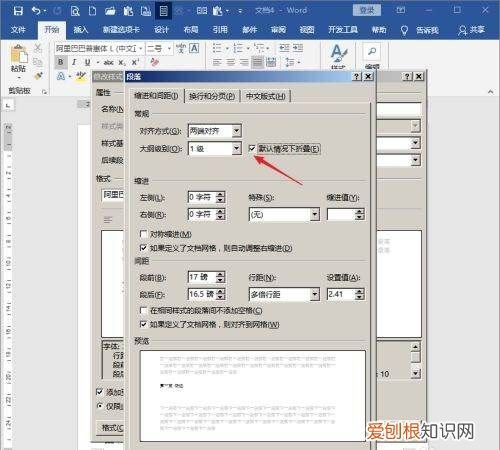The image size is (500, 450).
Task: Apply strikethrough abc formatting
Action: coord(108,62)
